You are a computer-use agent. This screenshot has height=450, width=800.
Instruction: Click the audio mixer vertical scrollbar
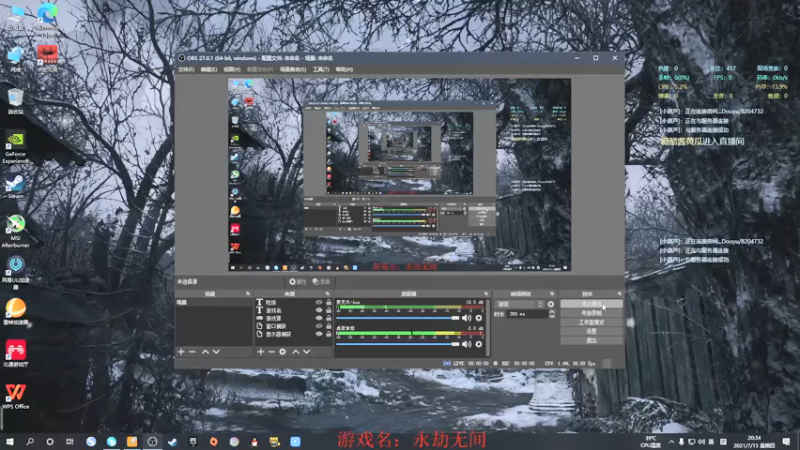[x=488, y=328]
